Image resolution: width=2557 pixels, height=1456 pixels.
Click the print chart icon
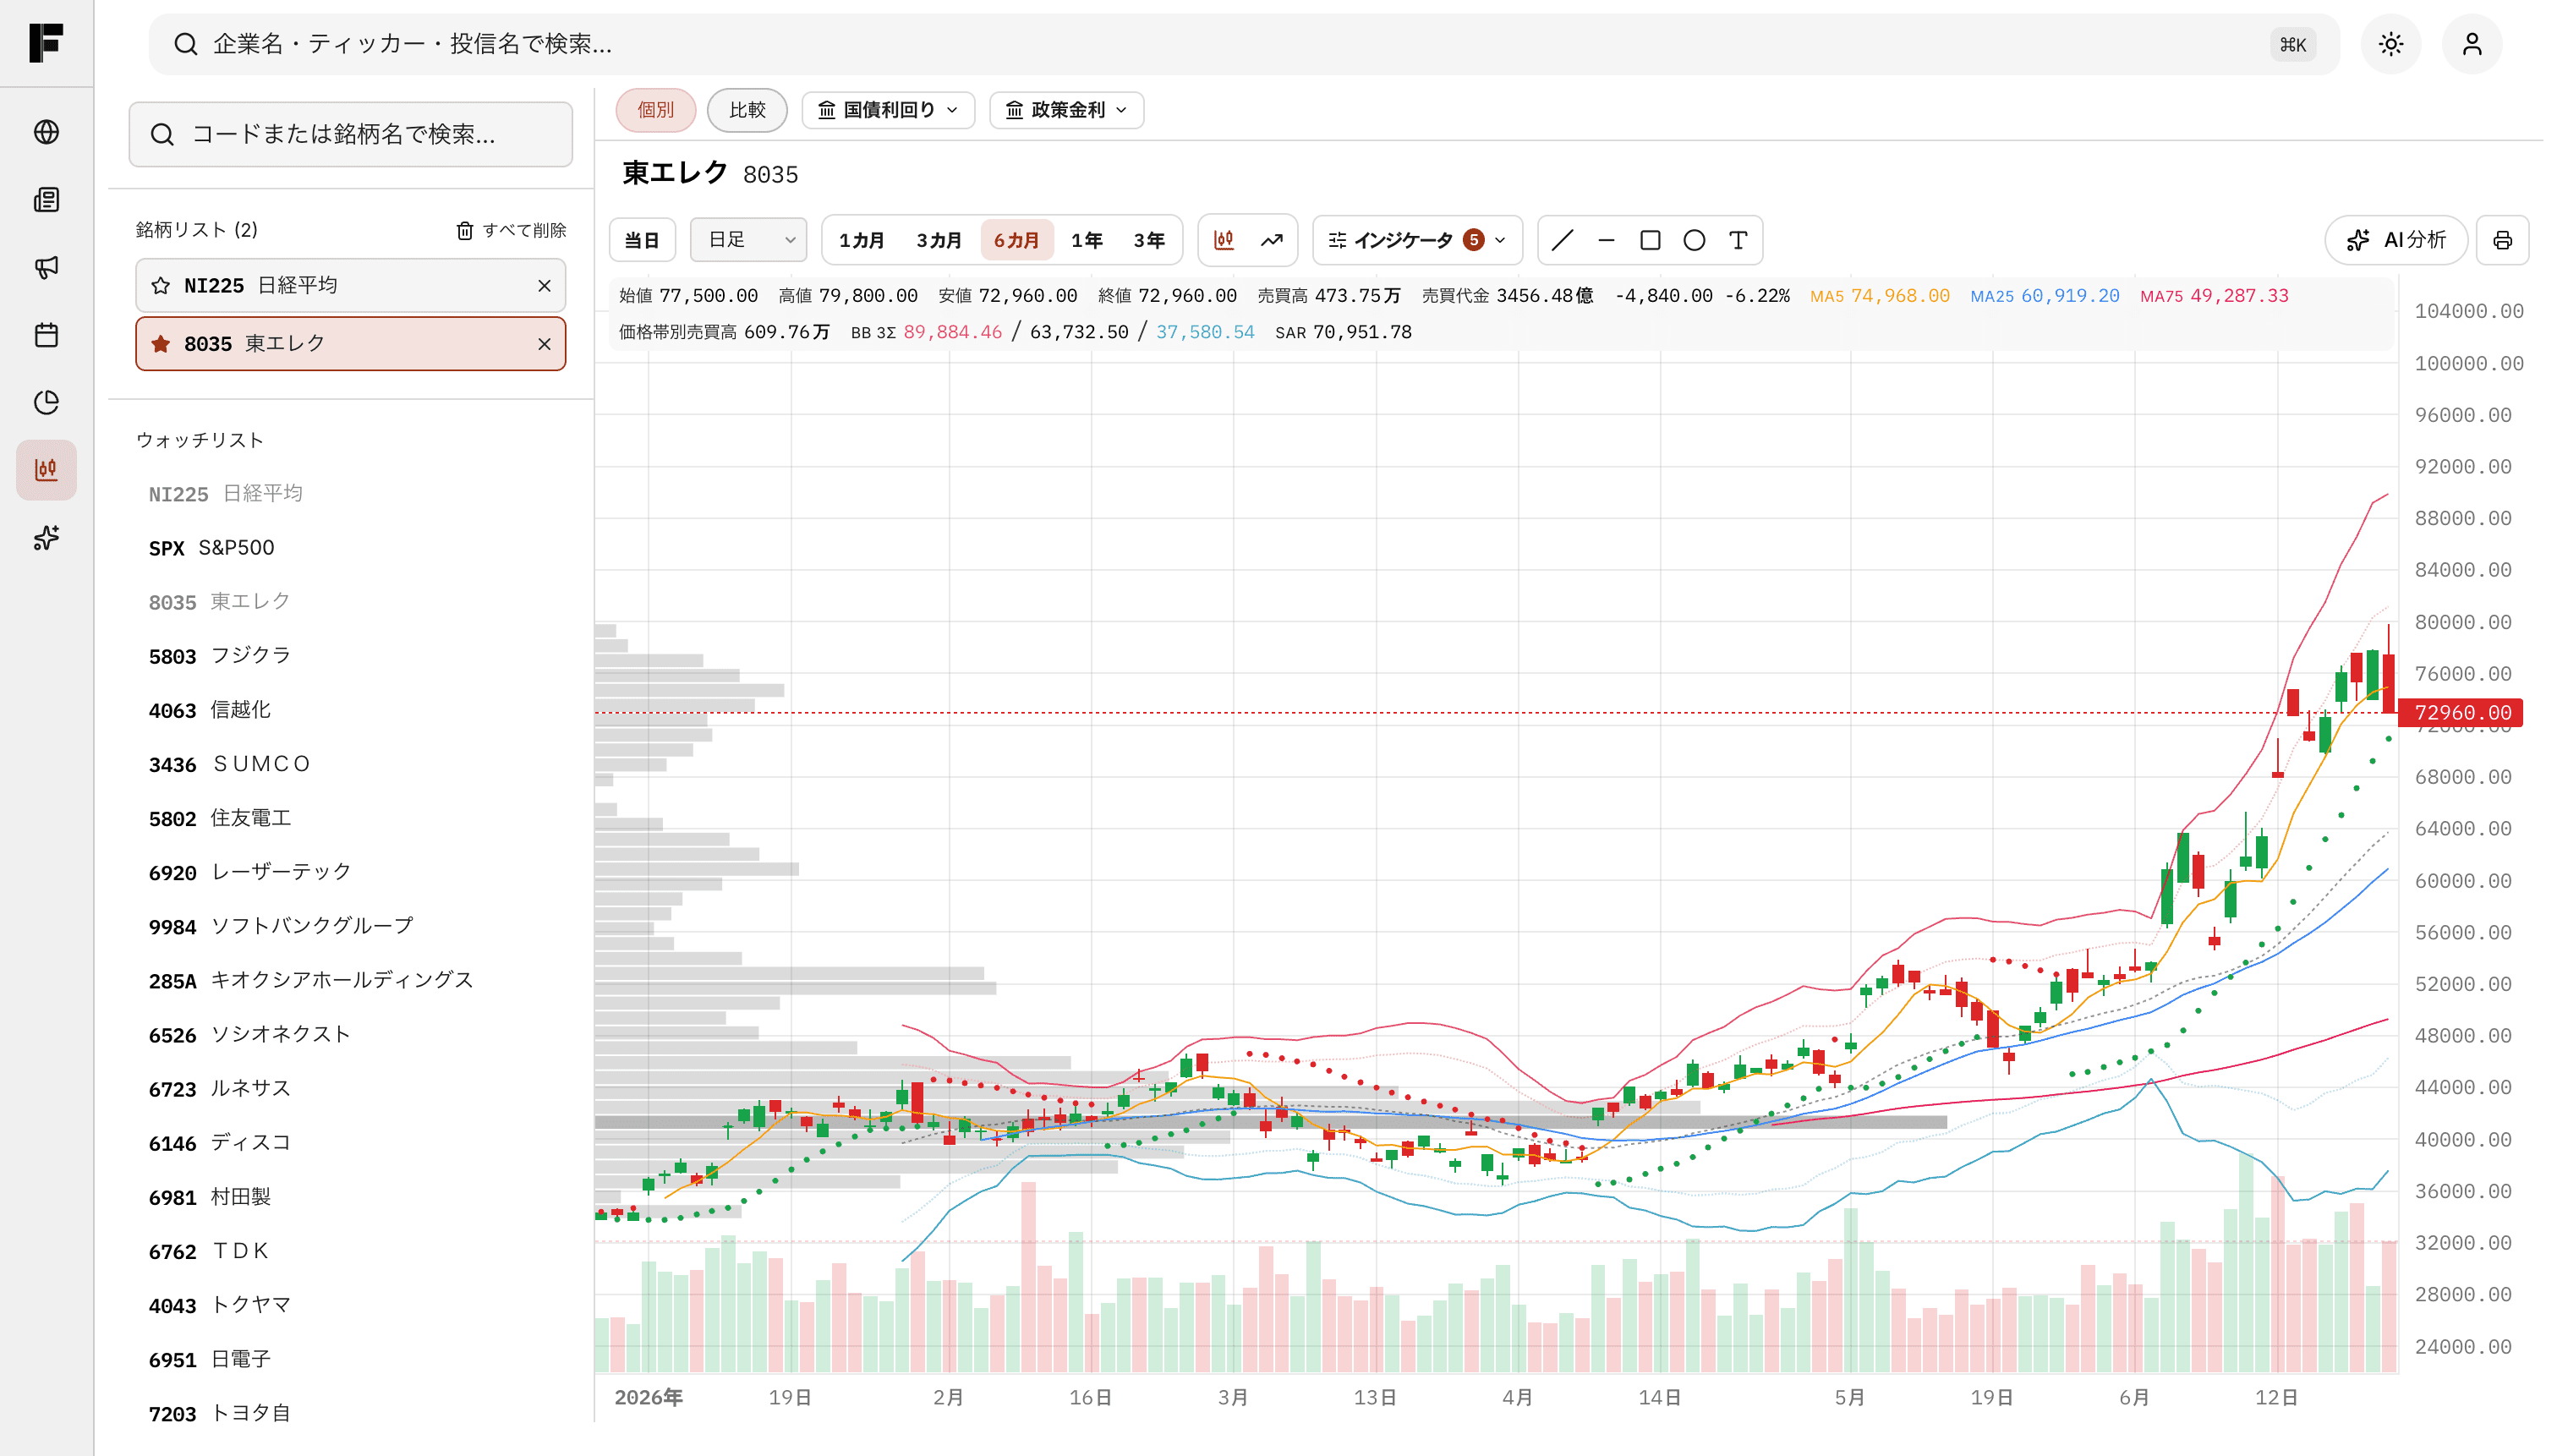tap(2502, 240)
